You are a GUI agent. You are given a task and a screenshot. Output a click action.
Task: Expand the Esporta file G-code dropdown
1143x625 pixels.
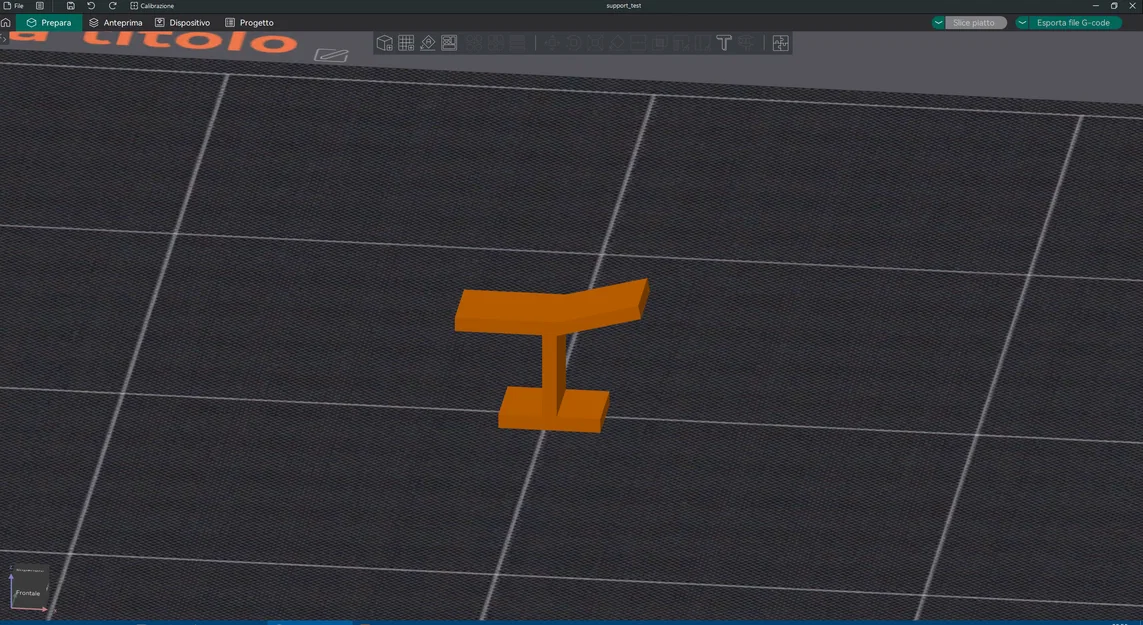click(1022, 22)
